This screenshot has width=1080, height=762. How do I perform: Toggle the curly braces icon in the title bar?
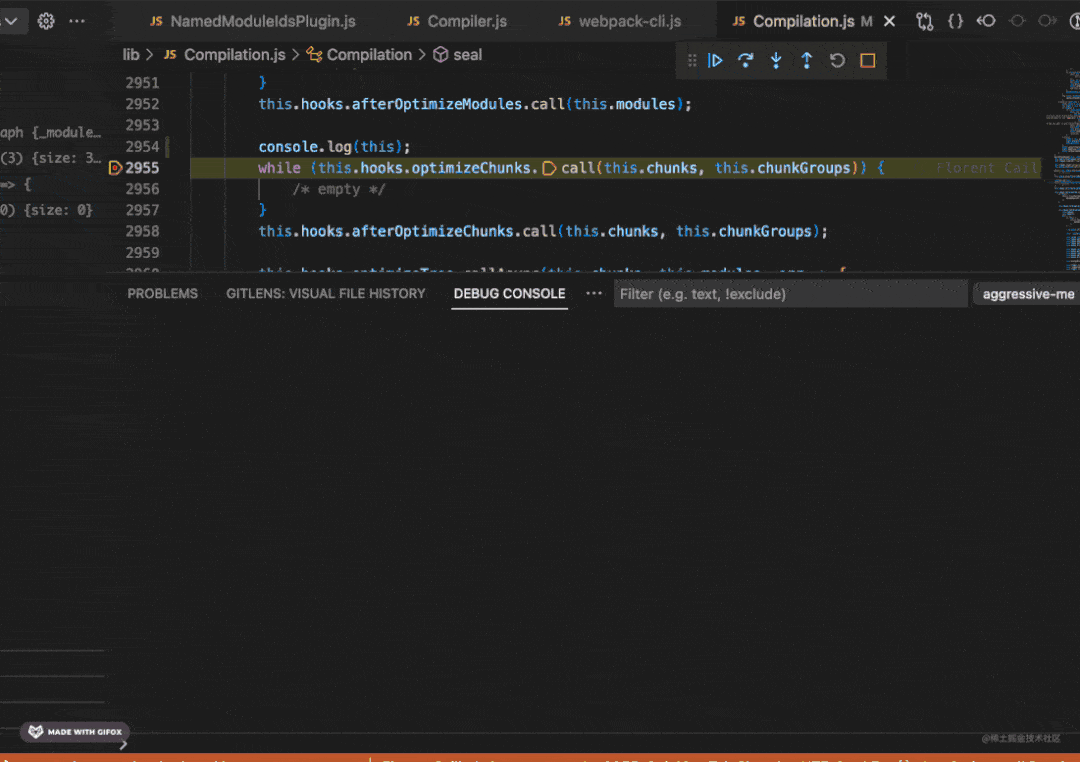pyautogui.click(x=954, y=20)
